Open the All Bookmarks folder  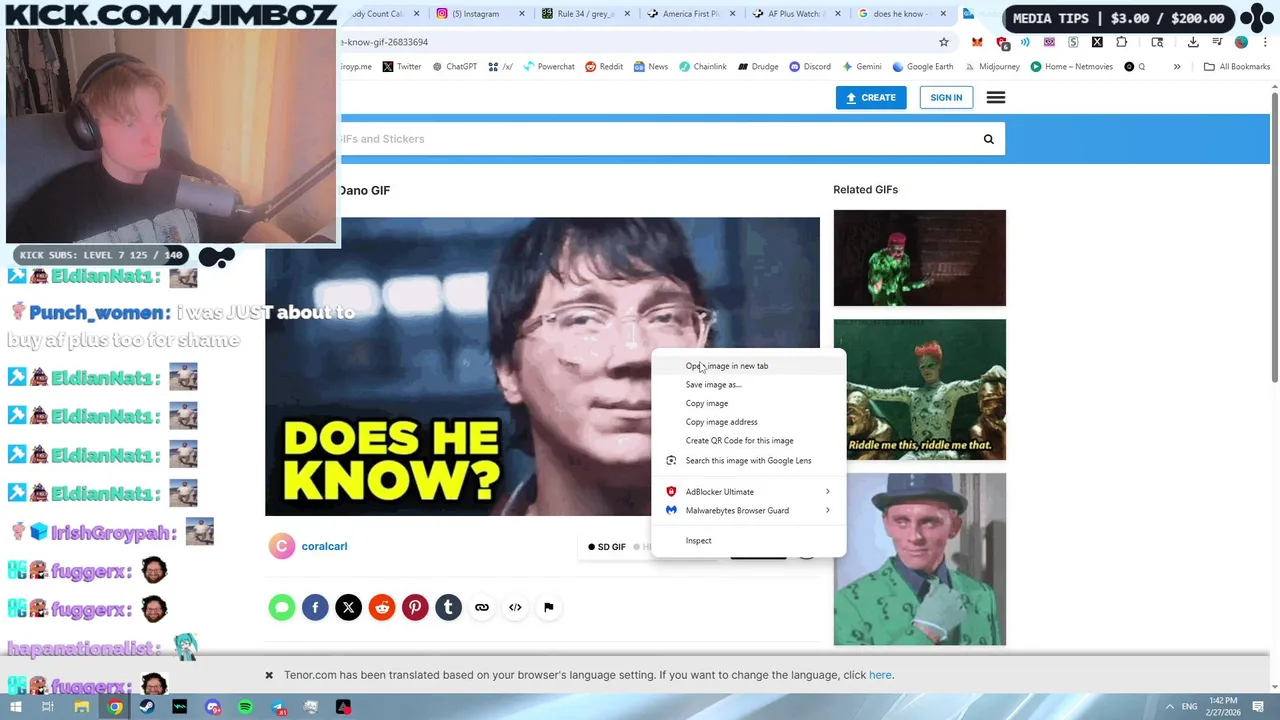[x=1237, y=67]
